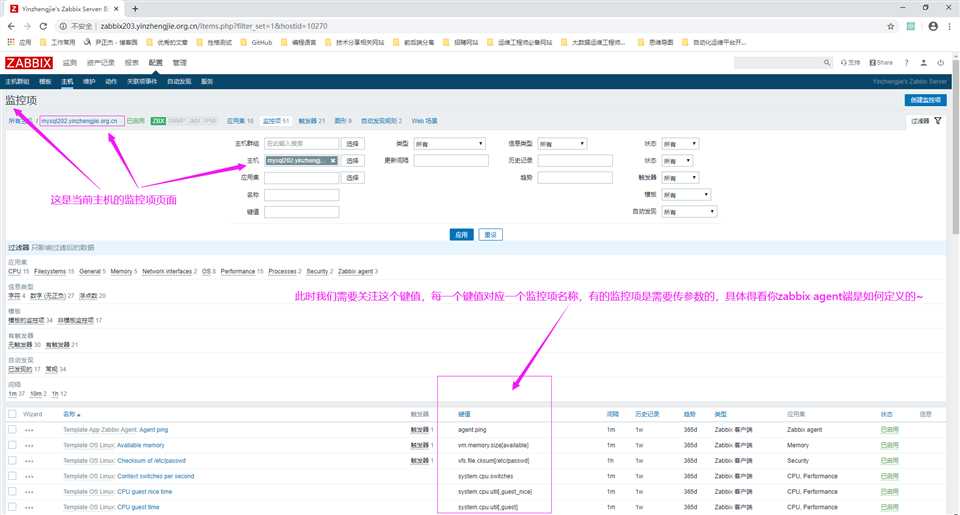The height and width of the screenshot is (515, 960).
Task: Open the three-dot menu for CPU guest nice time
Action: 29,492
